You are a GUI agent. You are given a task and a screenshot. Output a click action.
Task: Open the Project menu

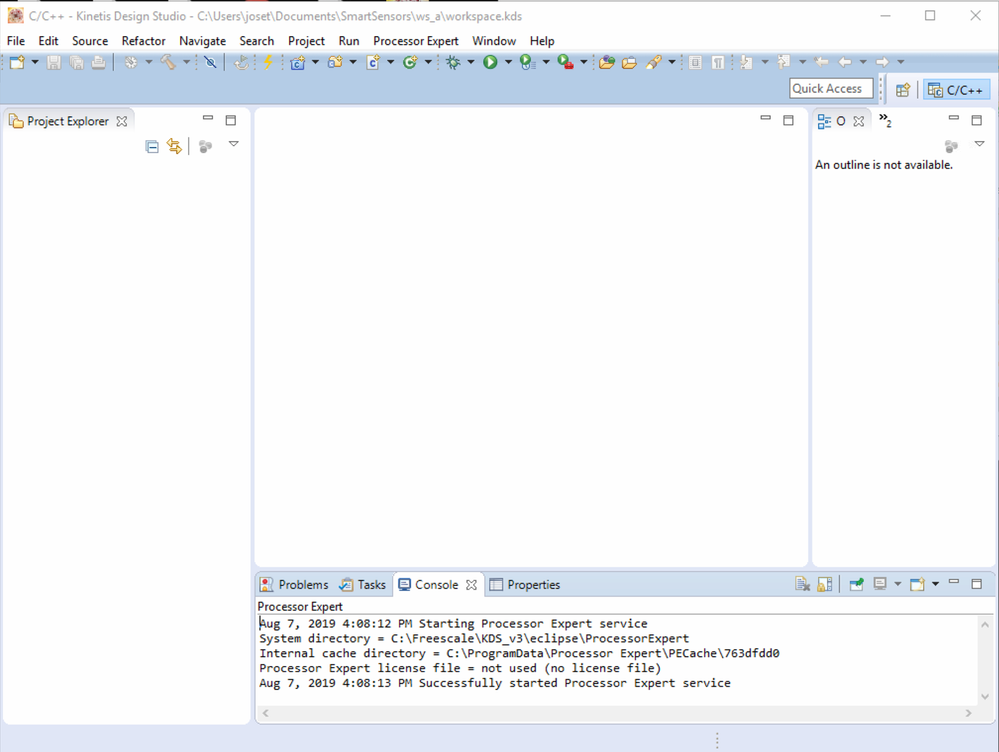click(x=306, y=41)
